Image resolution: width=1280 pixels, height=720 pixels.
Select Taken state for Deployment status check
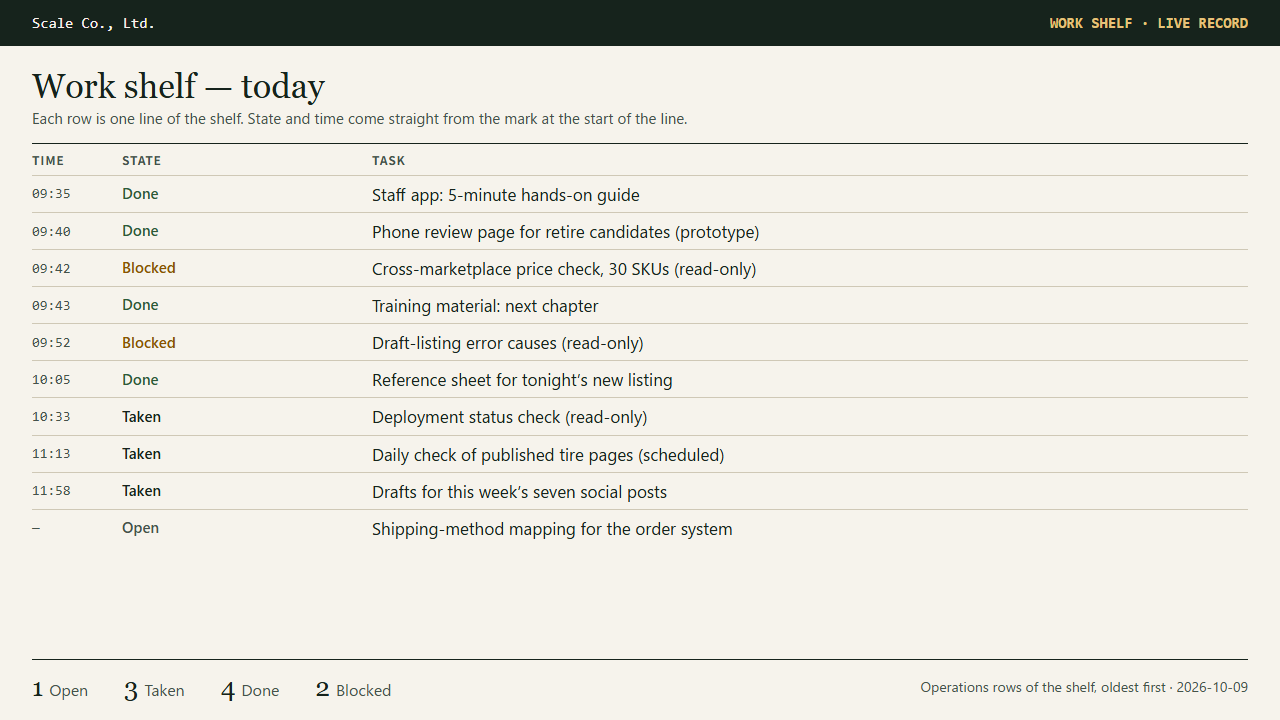141,416
